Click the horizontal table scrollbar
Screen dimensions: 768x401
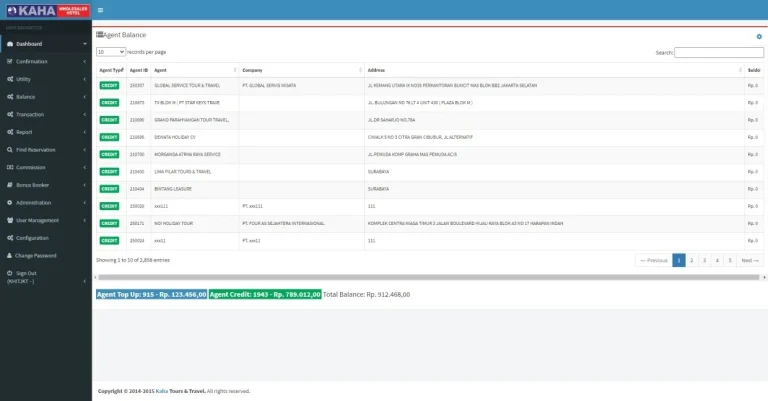click(x=429, y=277)
